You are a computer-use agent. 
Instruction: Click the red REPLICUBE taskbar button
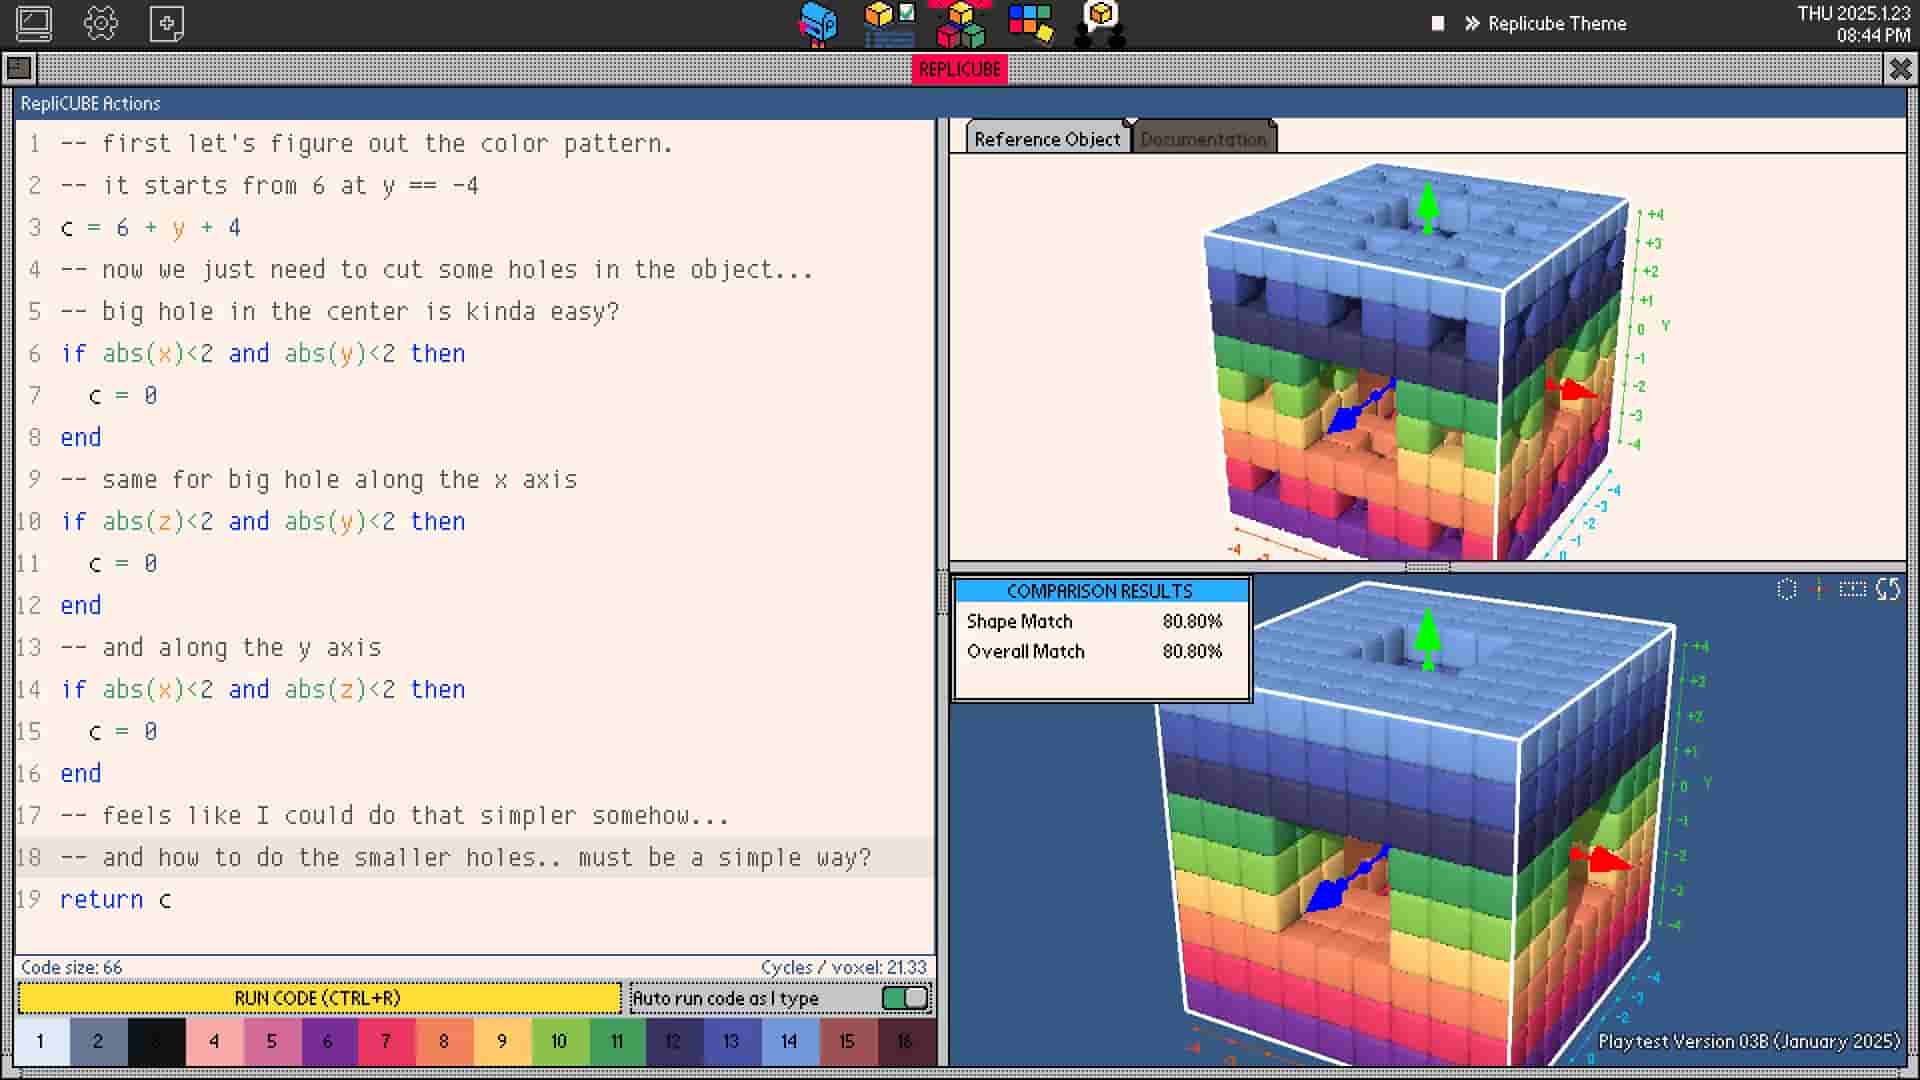959,69
